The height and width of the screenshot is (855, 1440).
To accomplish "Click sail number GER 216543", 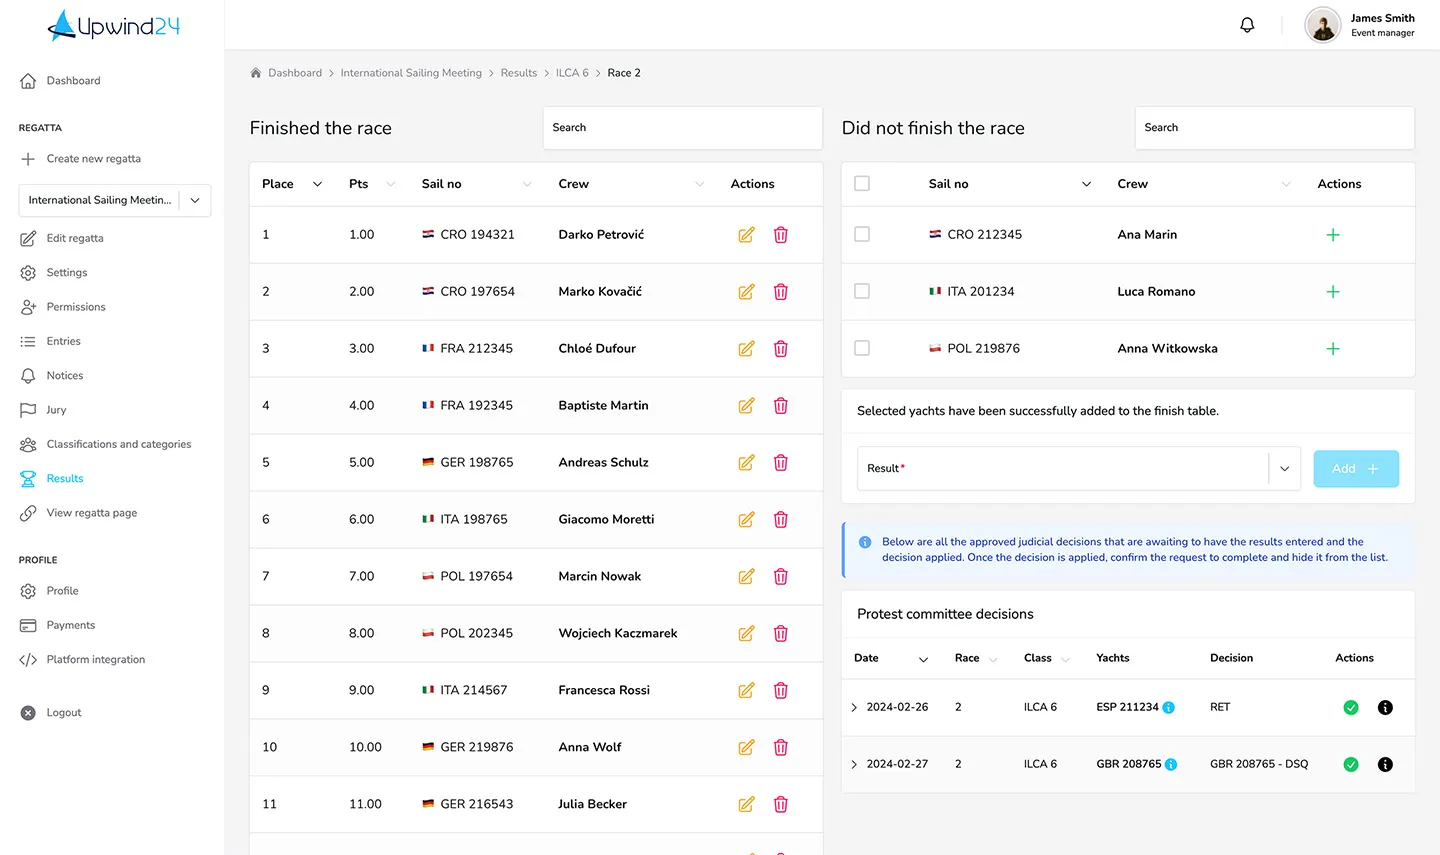I will click(476, 805).
